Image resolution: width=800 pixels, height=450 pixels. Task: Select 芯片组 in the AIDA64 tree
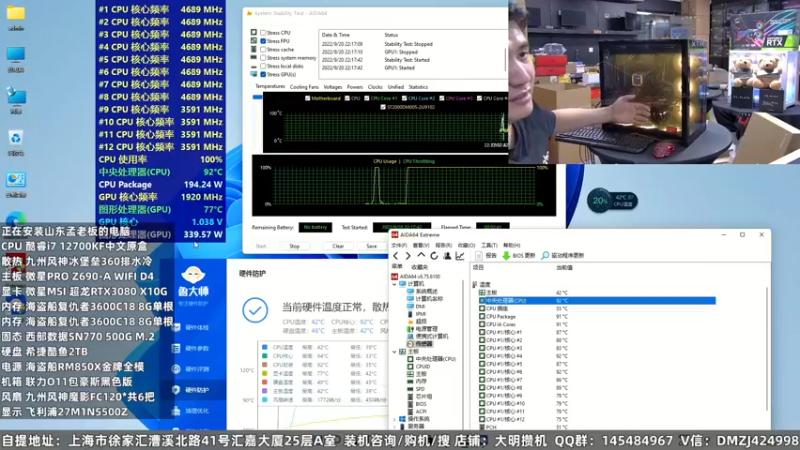419,396
